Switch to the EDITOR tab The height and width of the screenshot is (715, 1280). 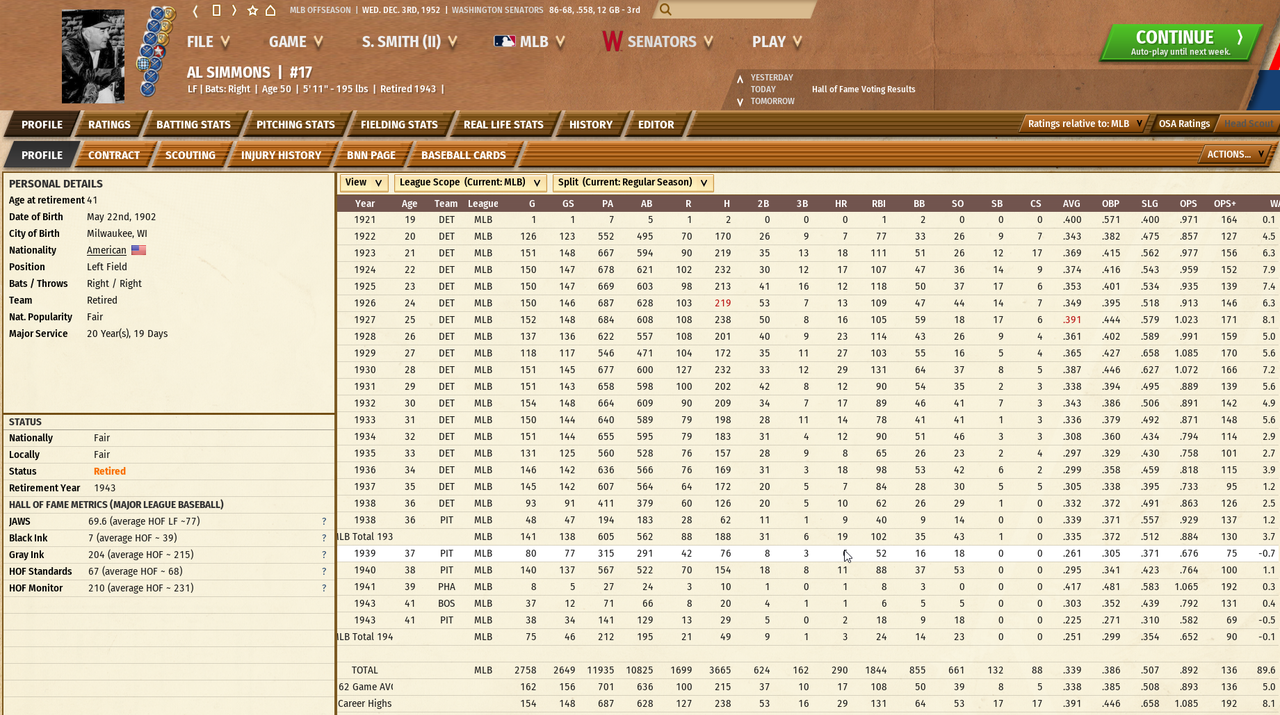pos(656,125)
